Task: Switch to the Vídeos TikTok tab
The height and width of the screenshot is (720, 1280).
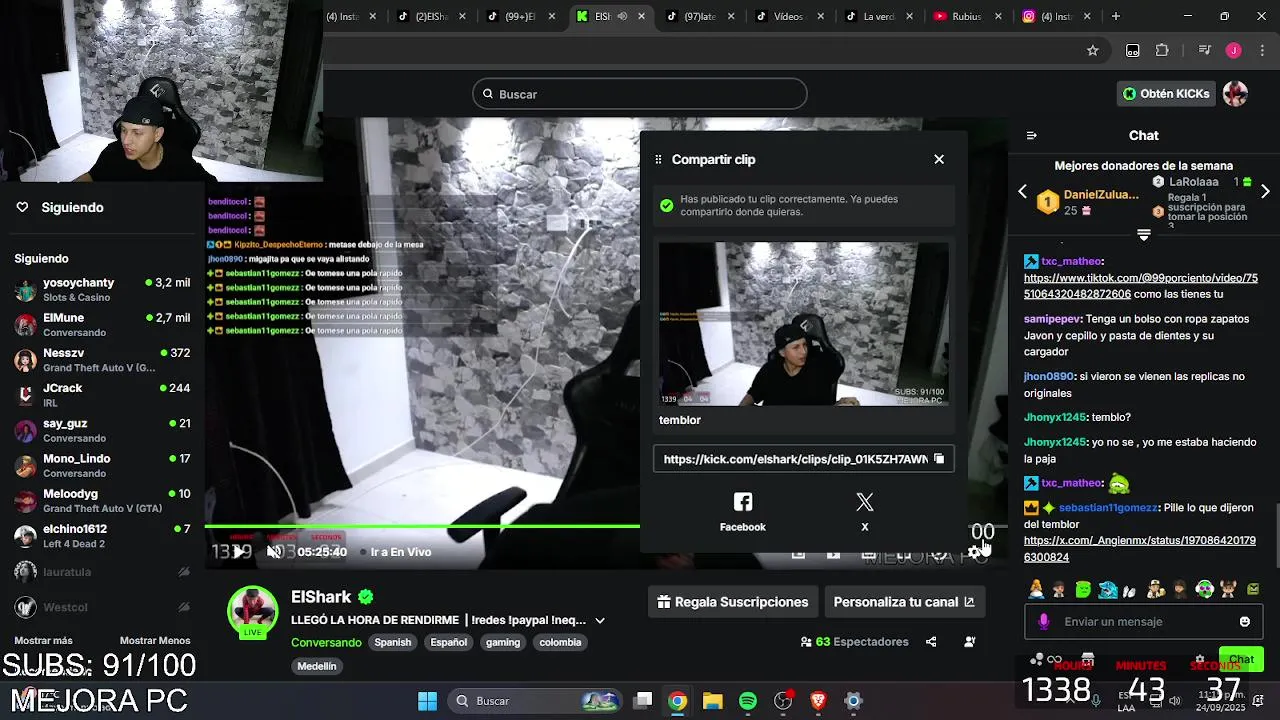Action: 788,16
